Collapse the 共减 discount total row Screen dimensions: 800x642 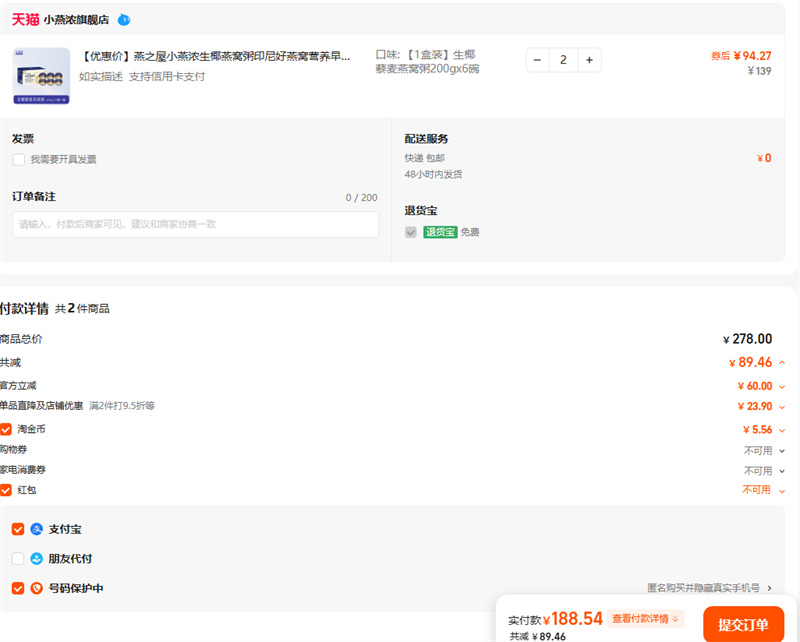782,363
